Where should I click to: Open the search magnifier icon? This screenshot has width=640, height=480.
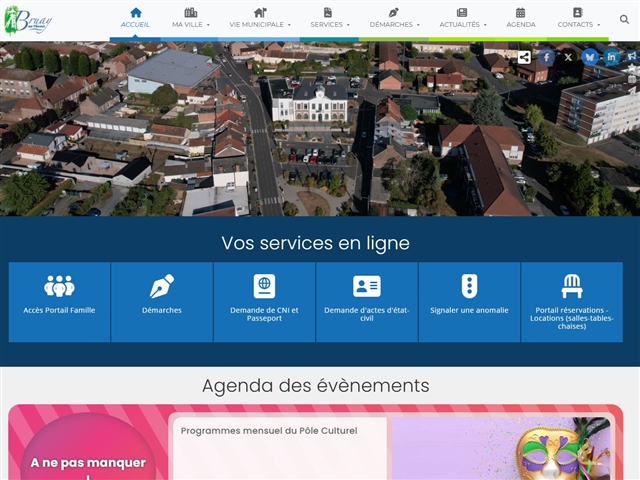[x=624, y=19]
